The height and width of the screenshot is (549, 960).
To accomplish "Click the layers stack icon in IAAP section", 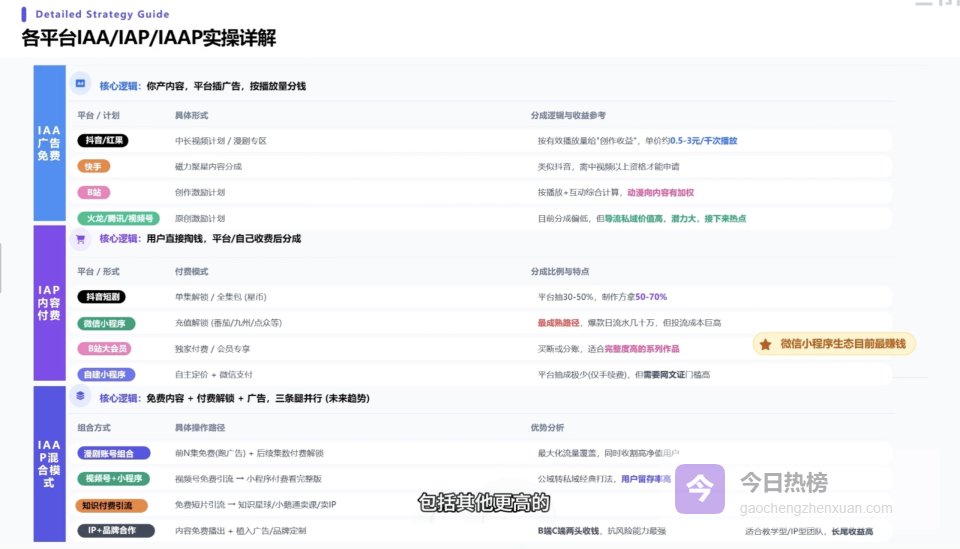I will pos(80,396).
